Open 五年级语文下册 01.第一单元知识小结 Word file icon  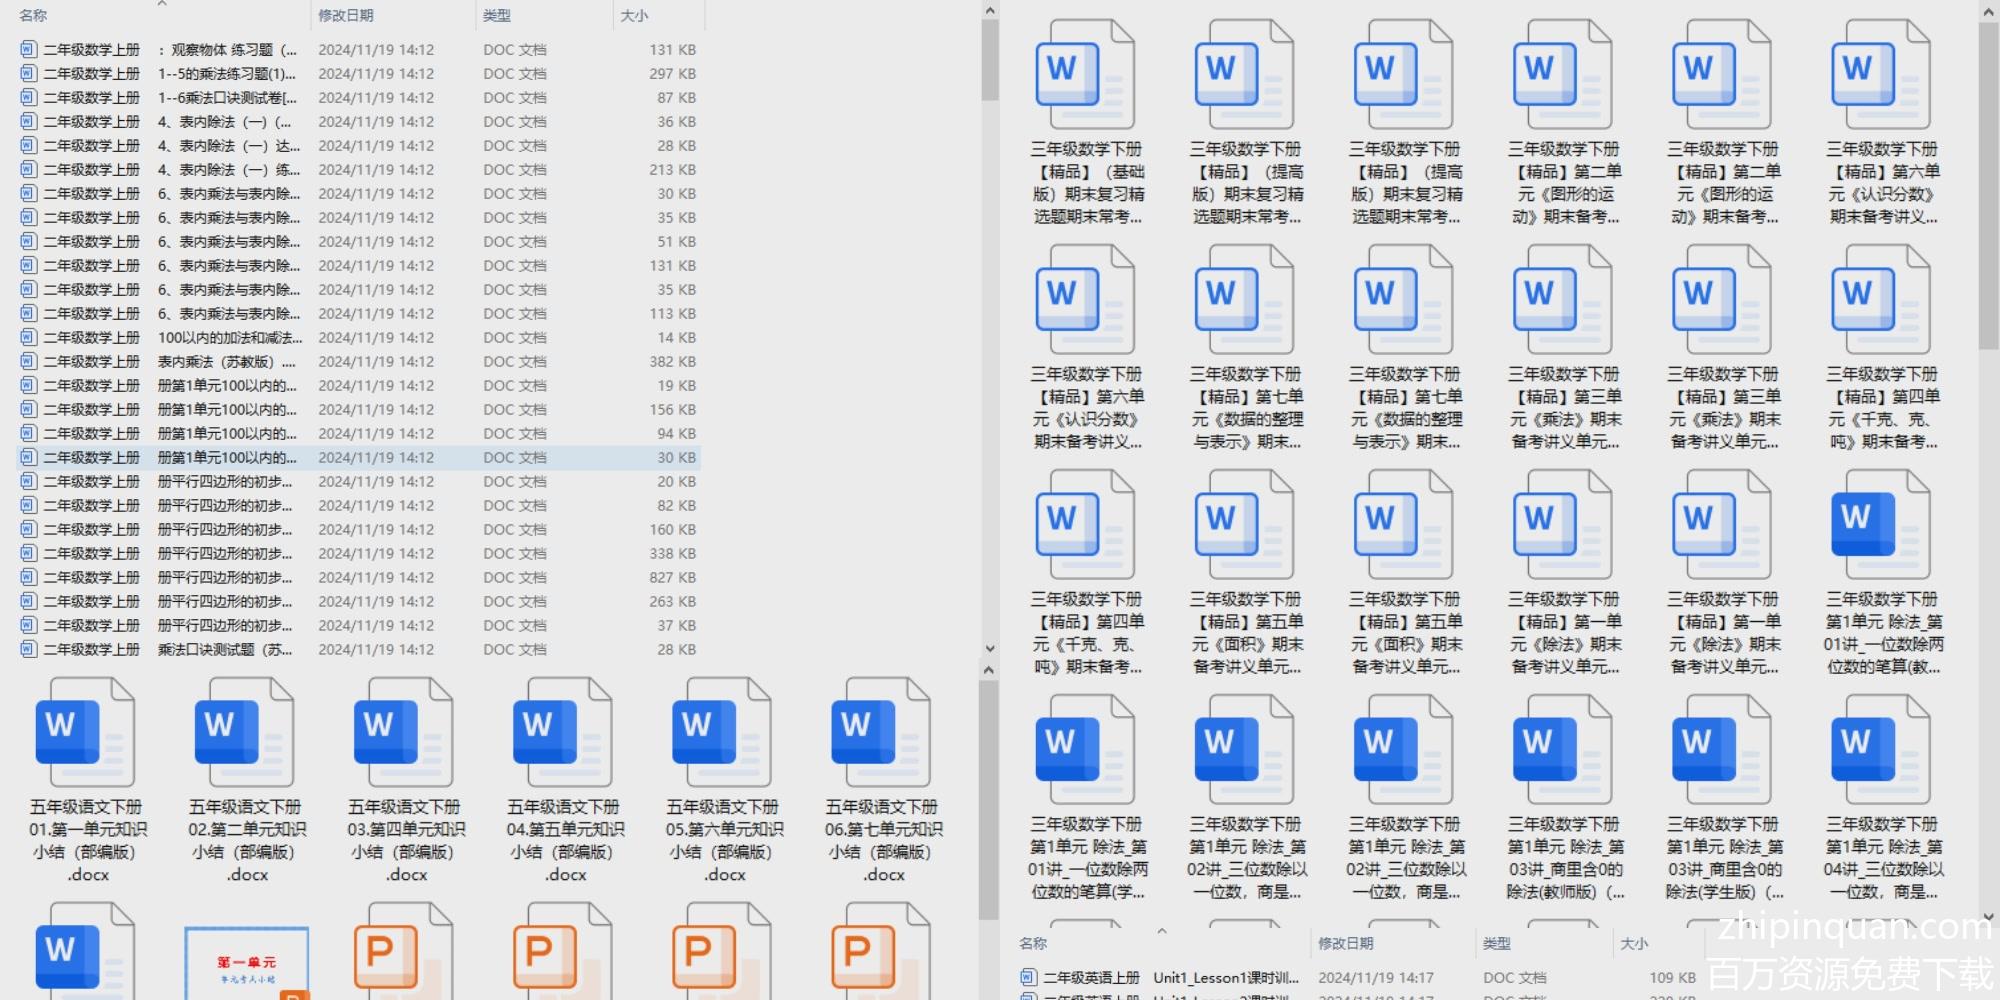(x=85, y=732)
